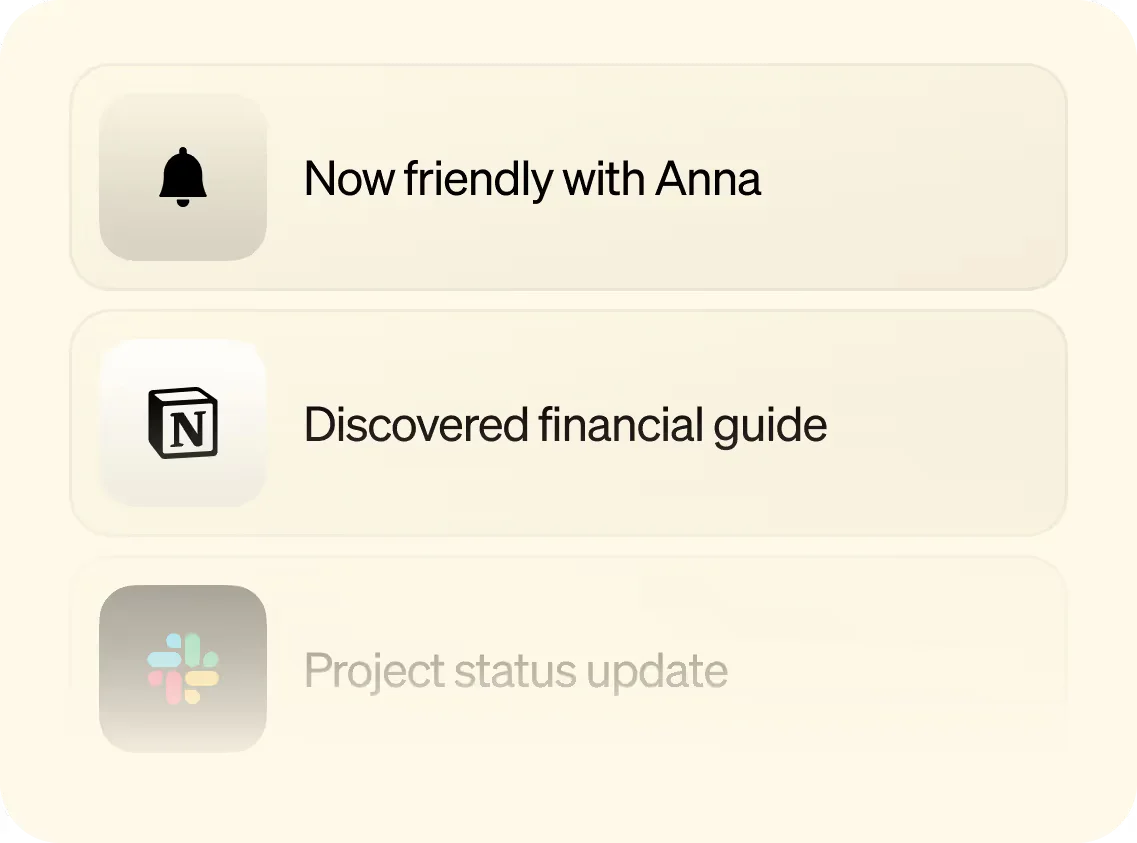Click the black bell notification icon
The width and height of the screenshot is (1137, 843).
coord(183,179)
